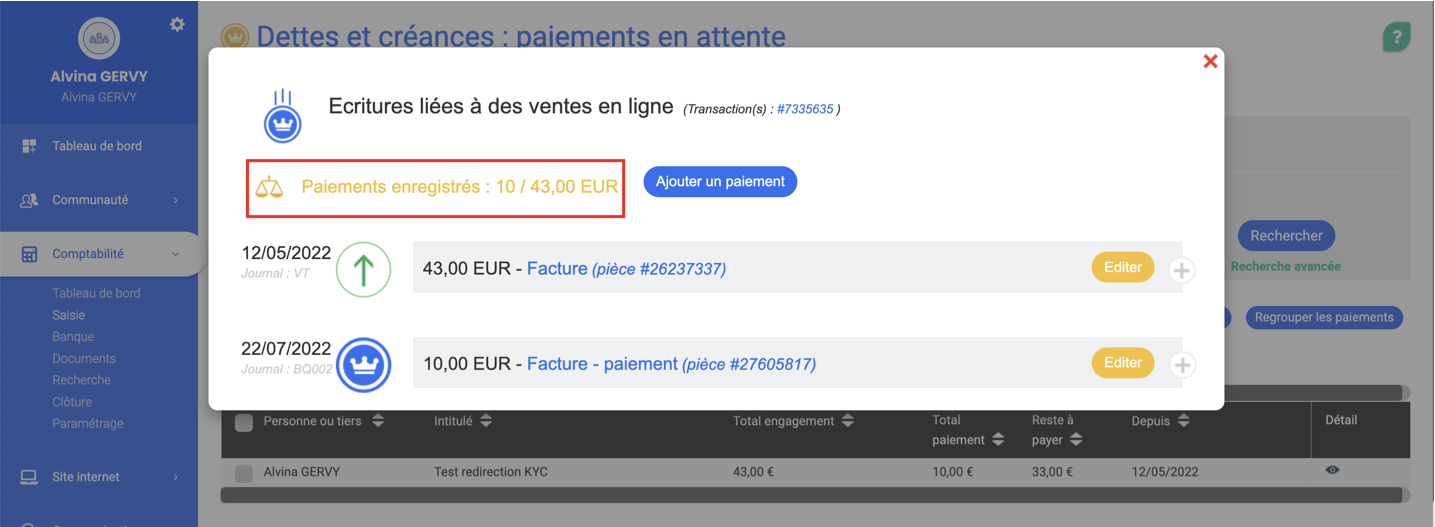Open transaction #7335635 link
The height and width of the screenshot is (527, 1435).
click(x=805, y=109)
